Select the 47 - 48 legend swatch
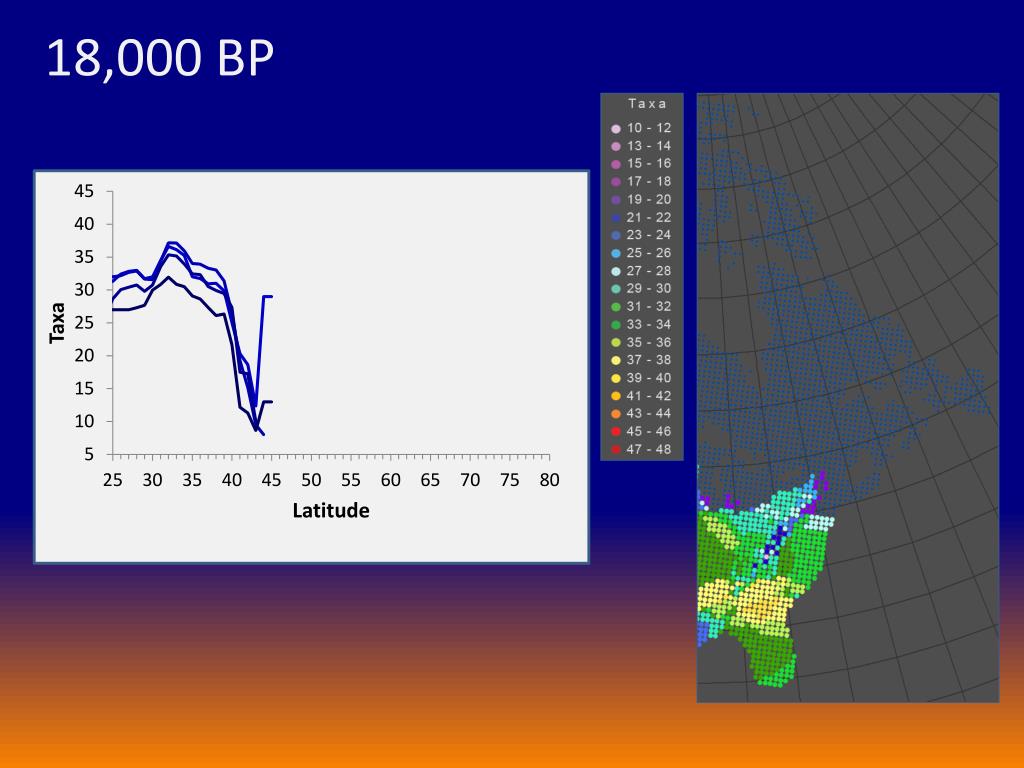The image size is (1024, 768). 615,449
